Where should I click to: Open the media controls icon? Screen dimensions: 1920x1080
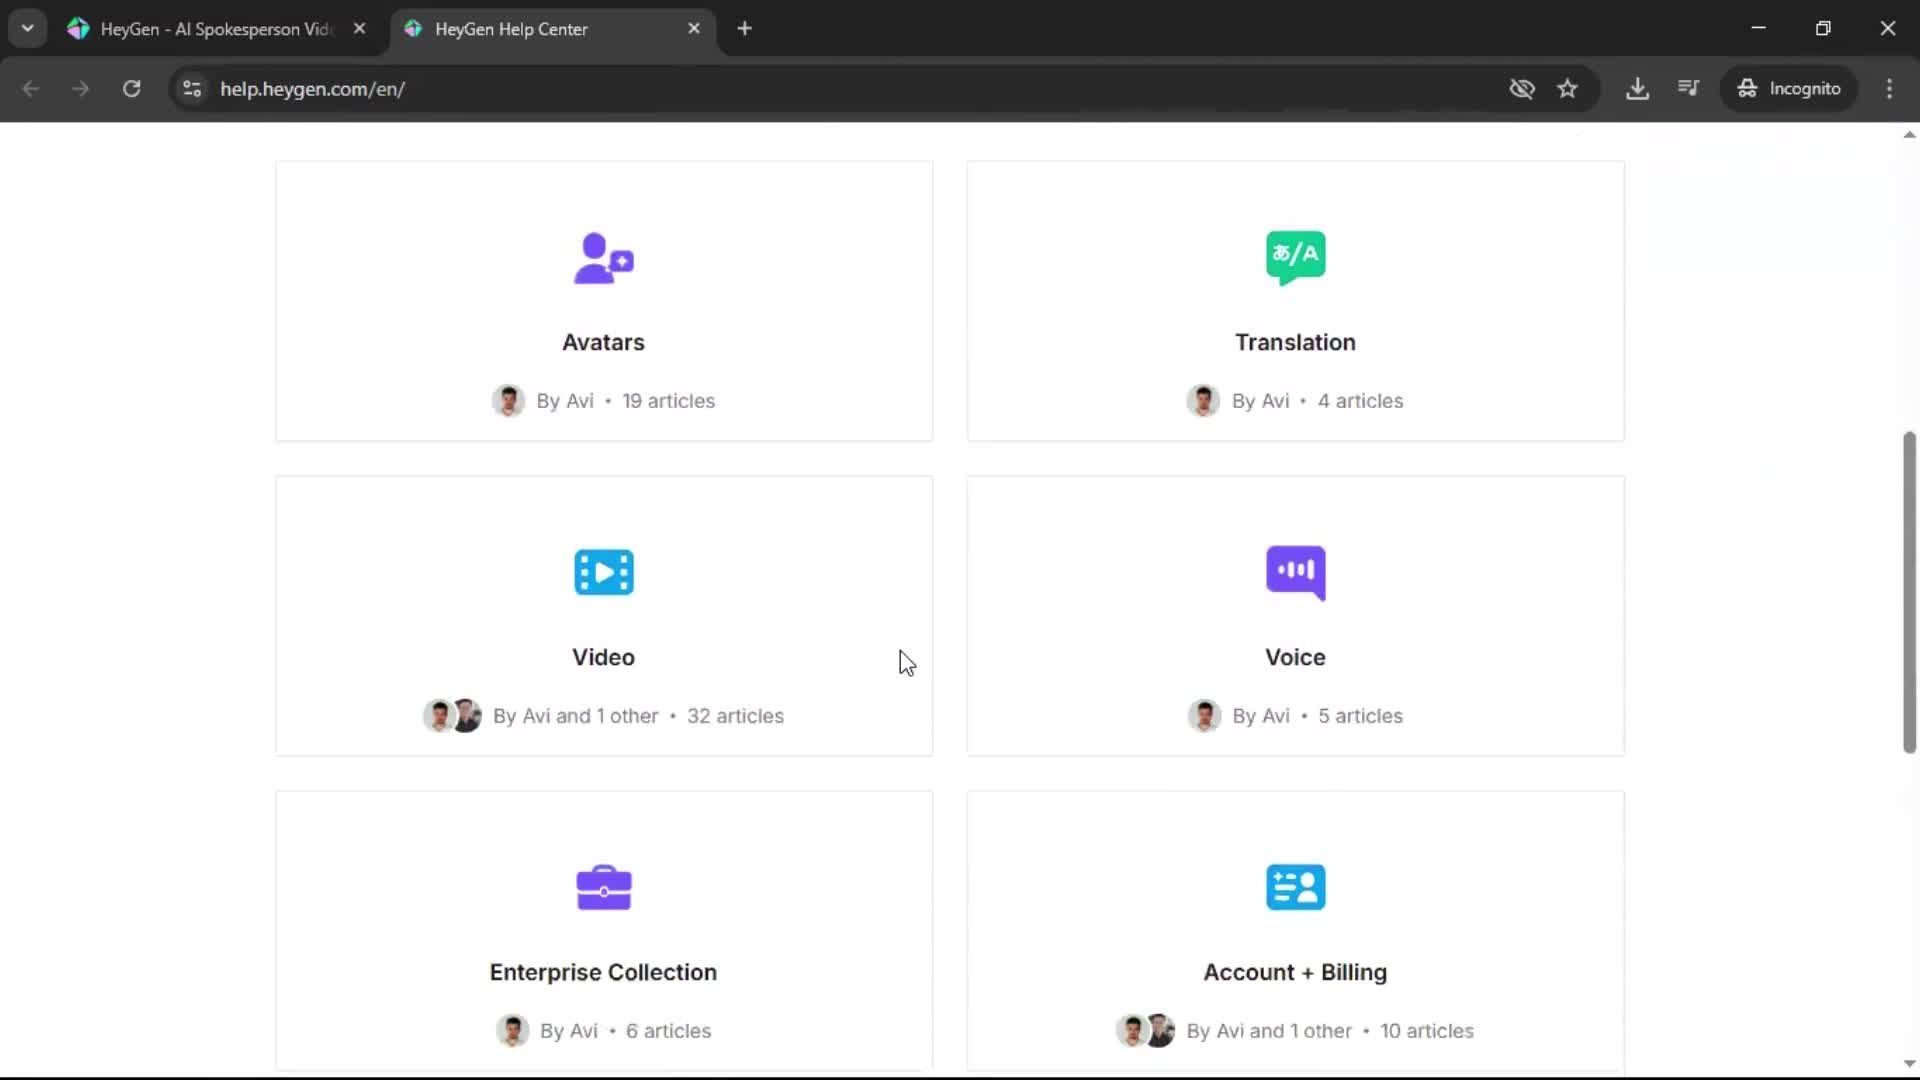click(1688, 89)
